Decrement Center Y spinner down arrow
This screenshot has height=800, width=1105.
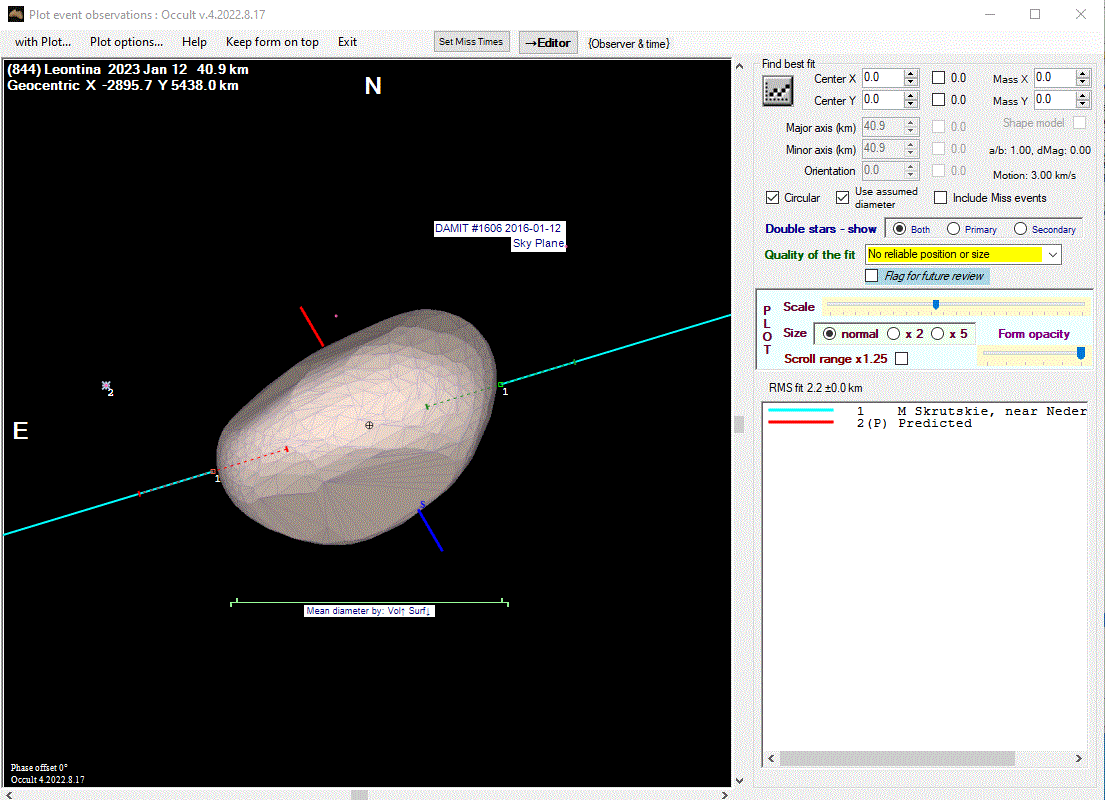tap(910, 104)
